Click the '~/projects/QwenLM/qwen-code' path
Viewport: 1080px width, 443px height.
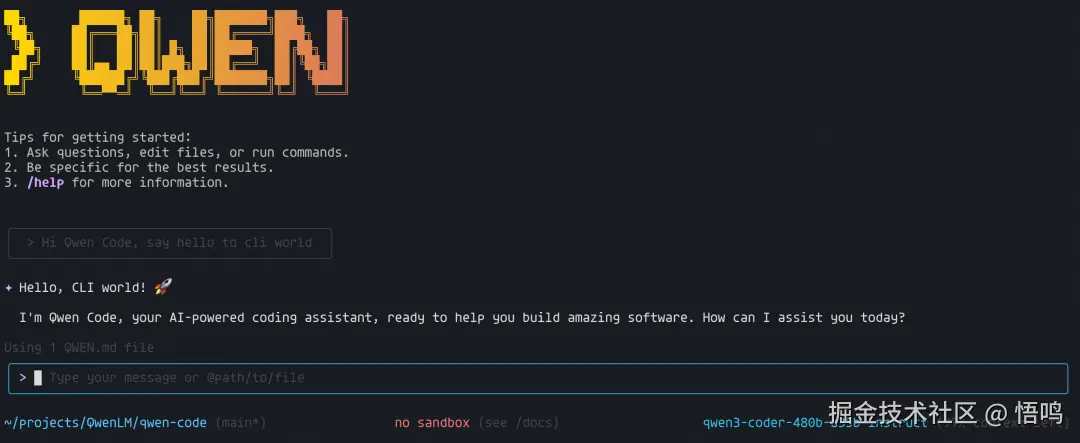[x=105, y=422]
